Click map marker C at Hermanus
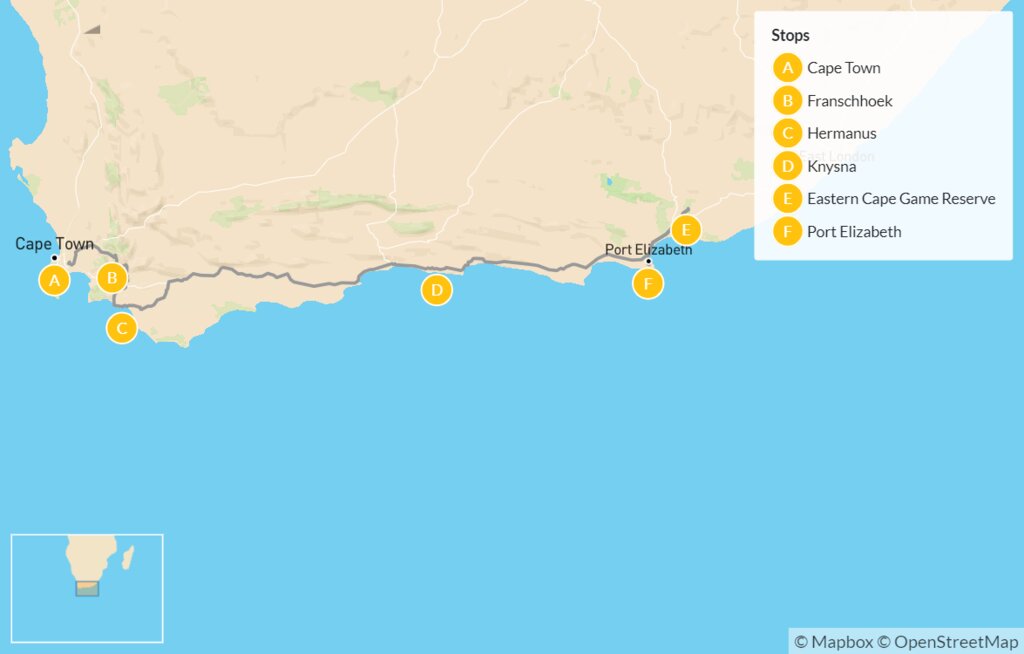Image resolution: width=1024 pixels, height=654 pixels. [122, 328]
